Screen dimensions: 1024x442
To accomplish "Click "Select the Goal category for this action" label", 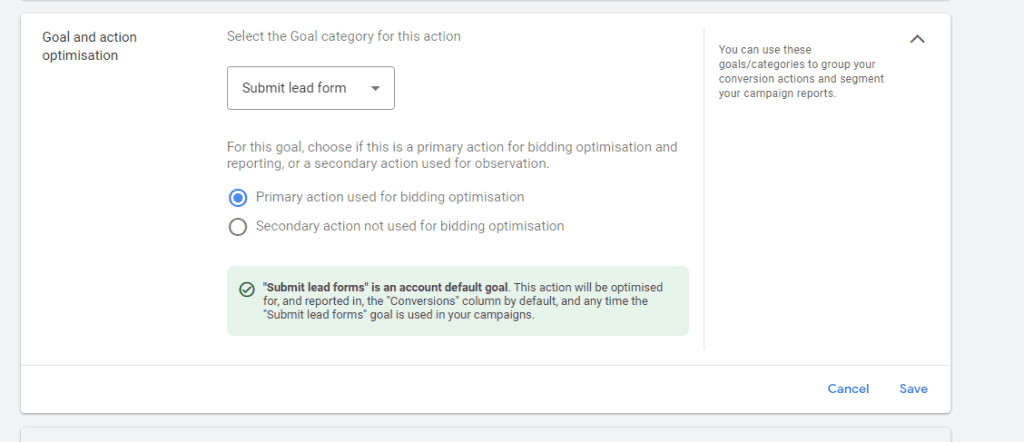I will click(x=344, y=37).
